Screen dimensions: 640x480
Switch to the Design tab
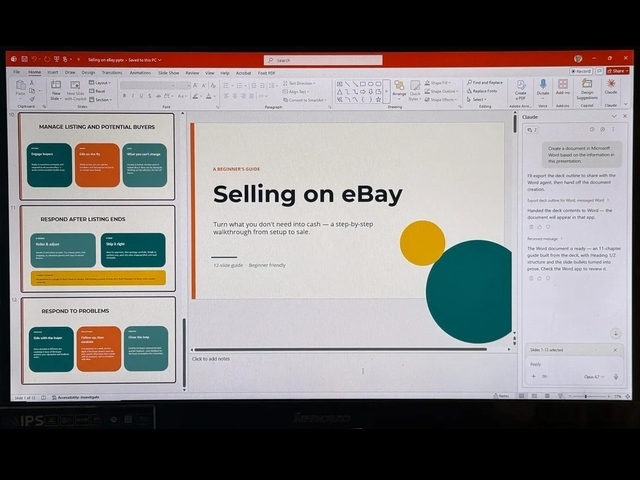click(x=88, y=73)
